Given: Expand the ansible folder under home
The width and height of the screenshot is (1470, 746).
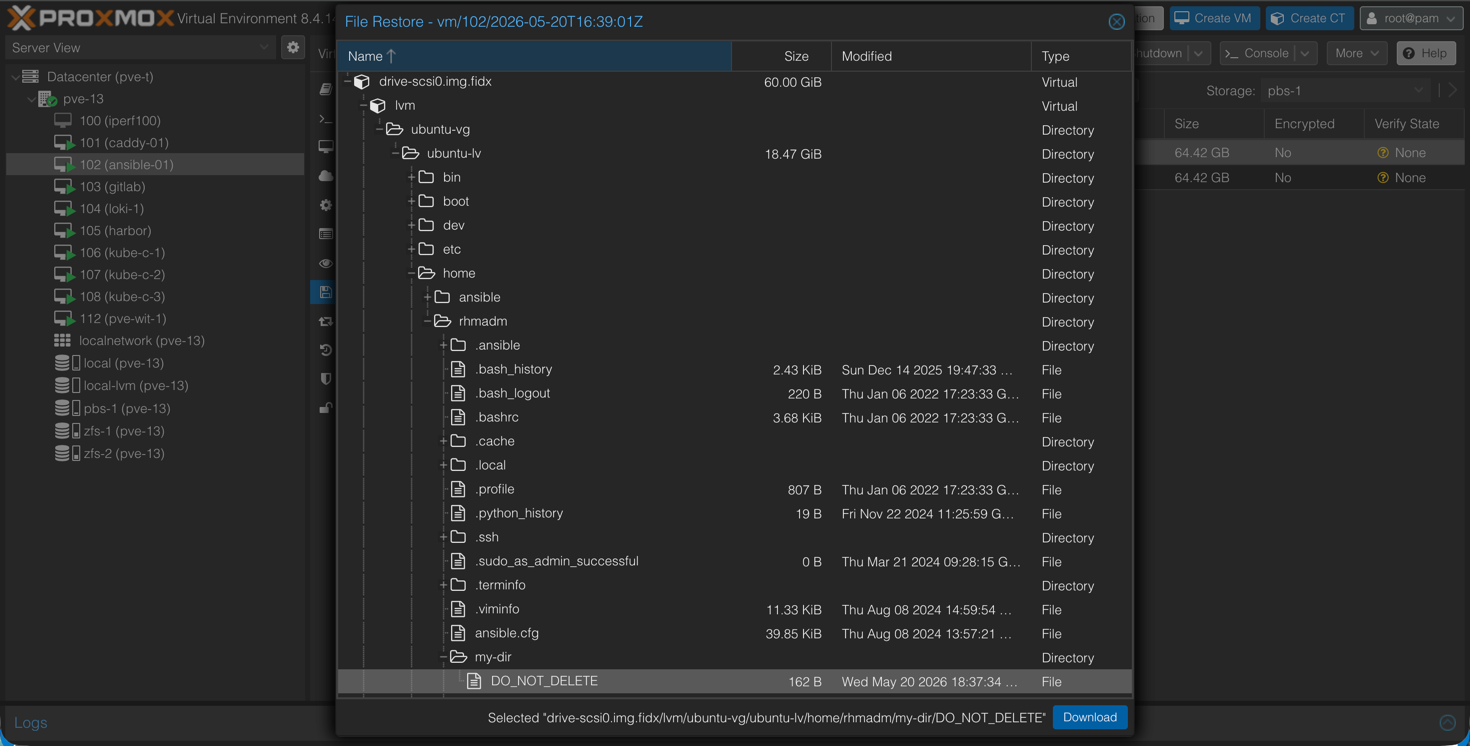Looking at the screenshot, I should pos(427,298).
